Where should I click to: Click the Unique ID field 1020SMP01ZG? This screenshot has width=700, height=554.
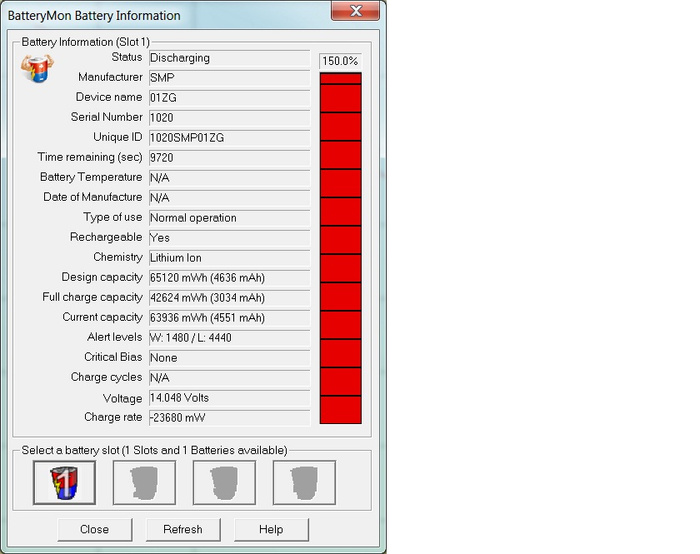228,138
